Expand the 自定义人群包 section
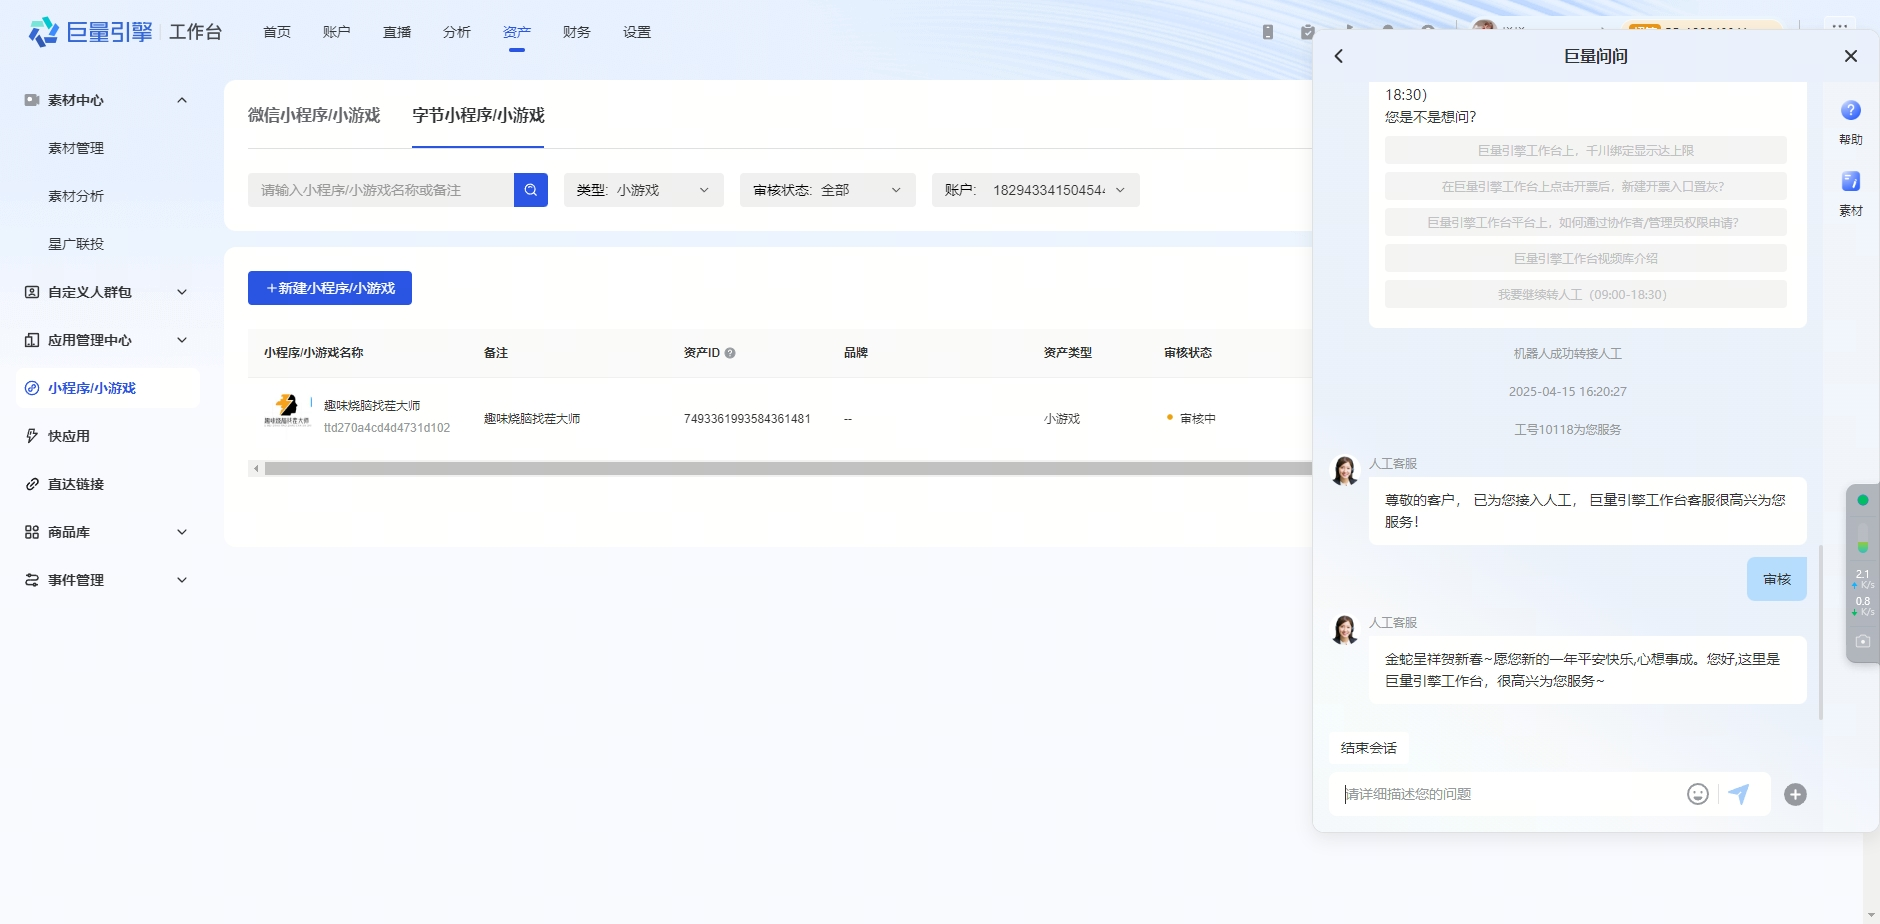Screen dimensions: 1880x924 (182, 292)
